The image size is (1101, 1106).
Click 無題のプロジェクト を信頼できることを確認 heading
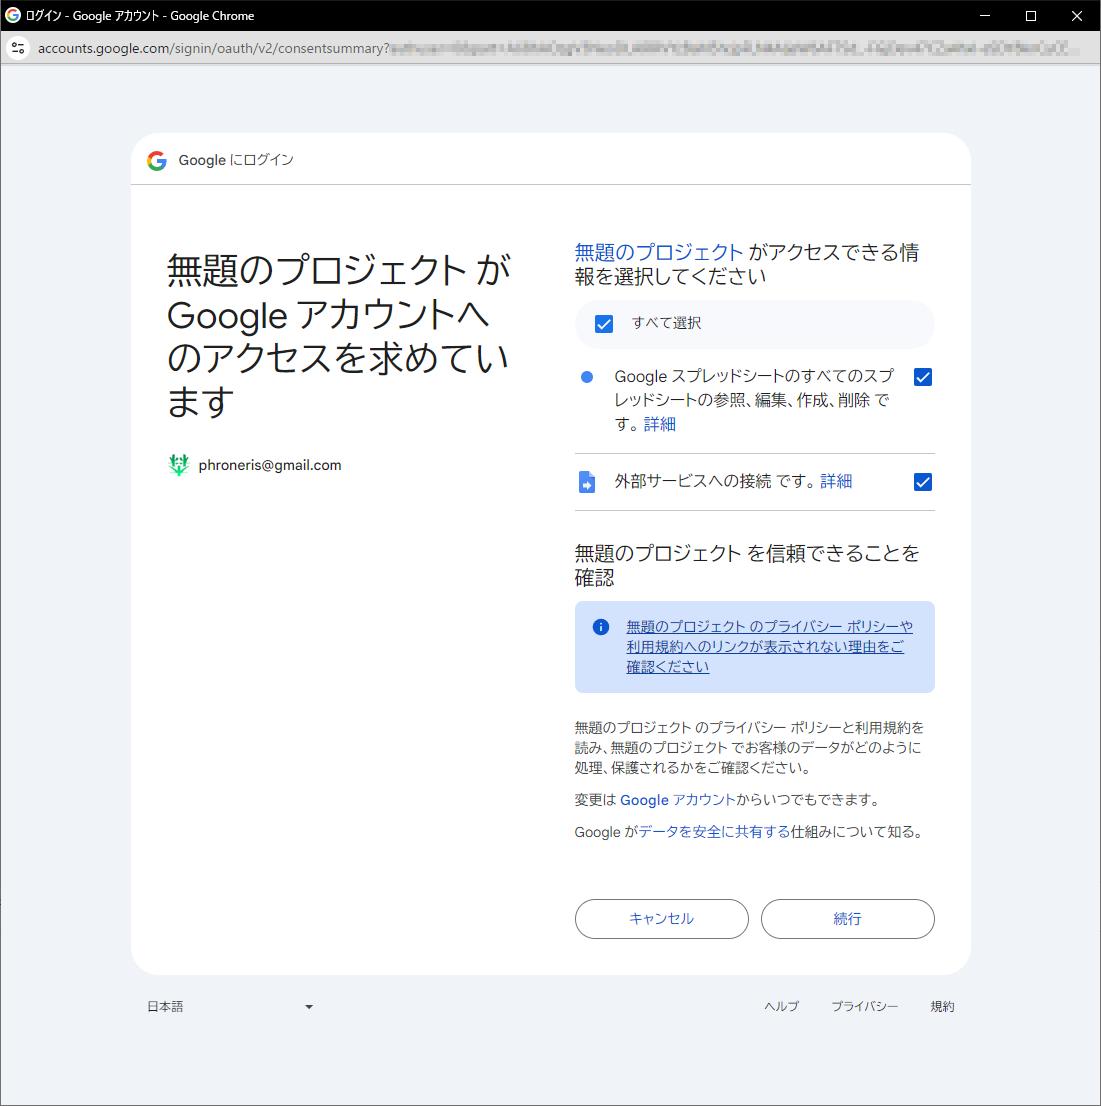[x=747, y=566]
